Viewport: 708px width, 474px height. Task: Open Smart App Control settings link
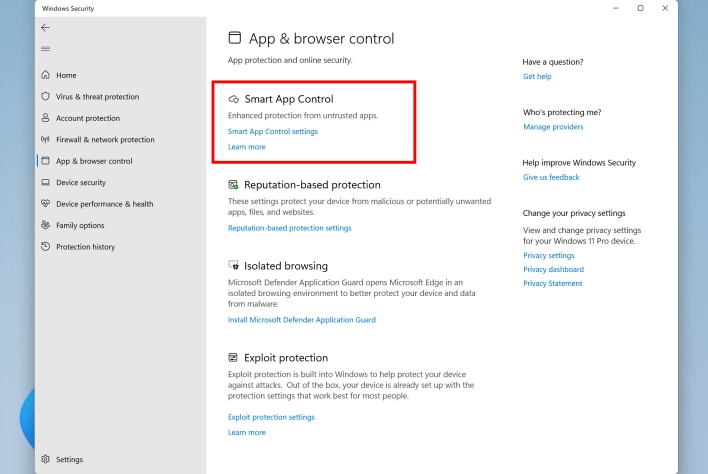tap(273, 131)
